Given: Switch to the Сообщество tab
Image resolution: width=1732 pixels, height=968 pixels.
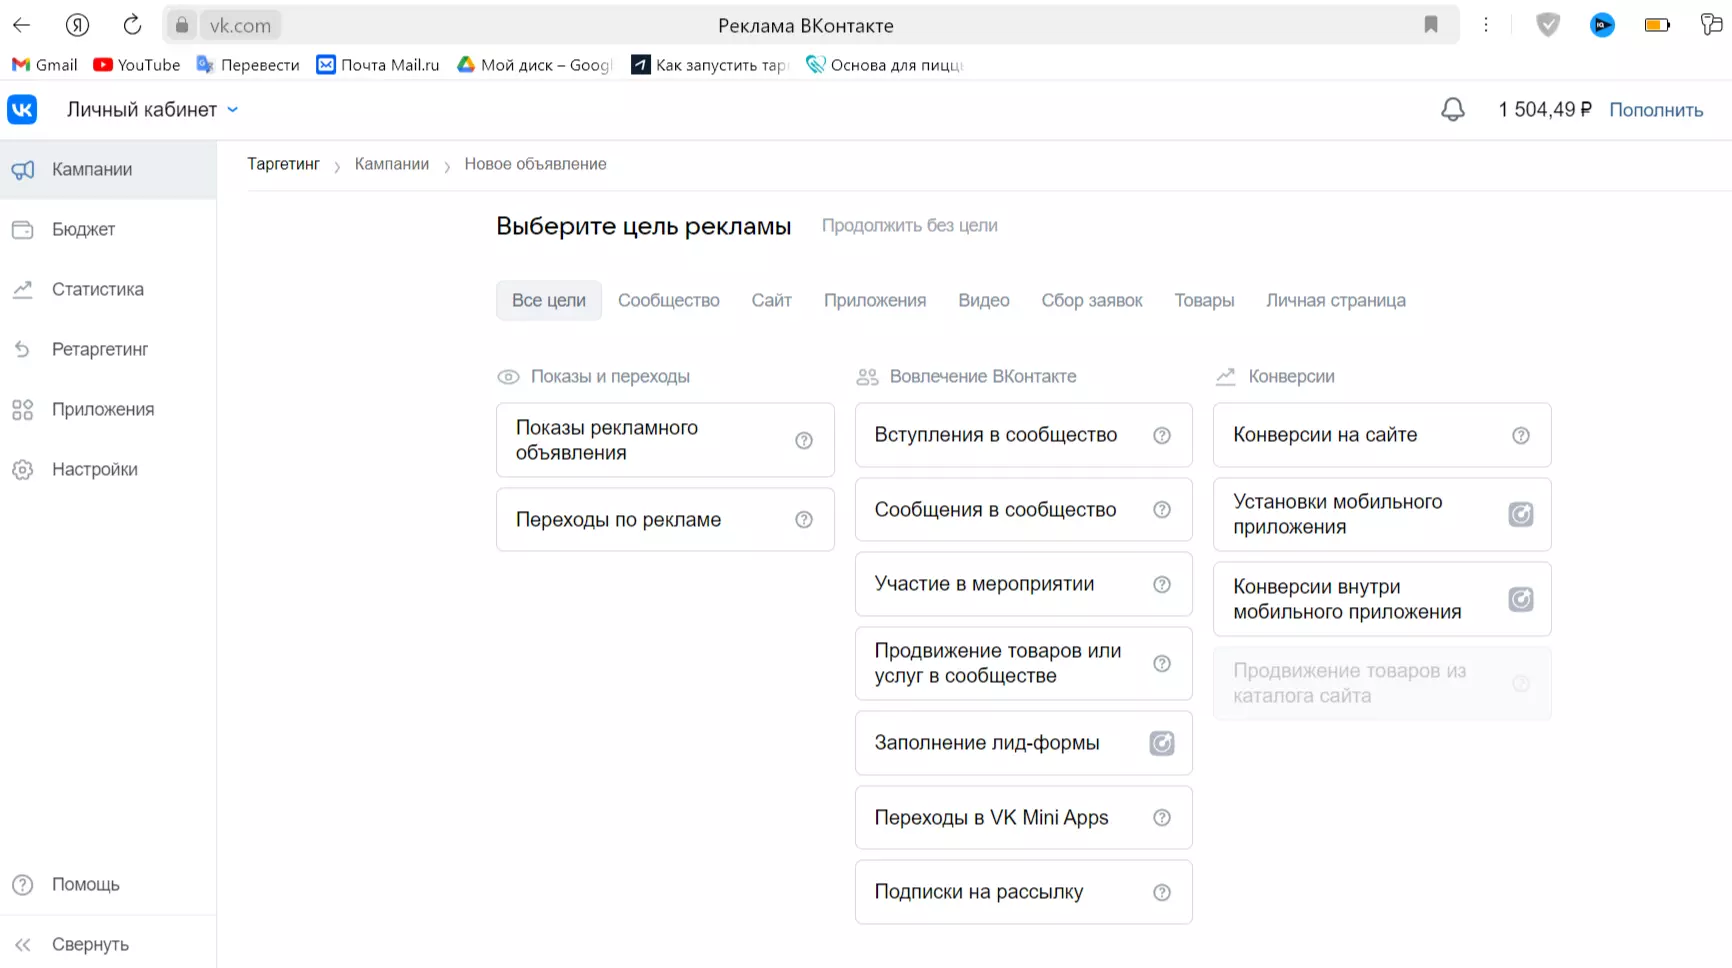Looking at the screenshot, I should (x=668, y=300).
